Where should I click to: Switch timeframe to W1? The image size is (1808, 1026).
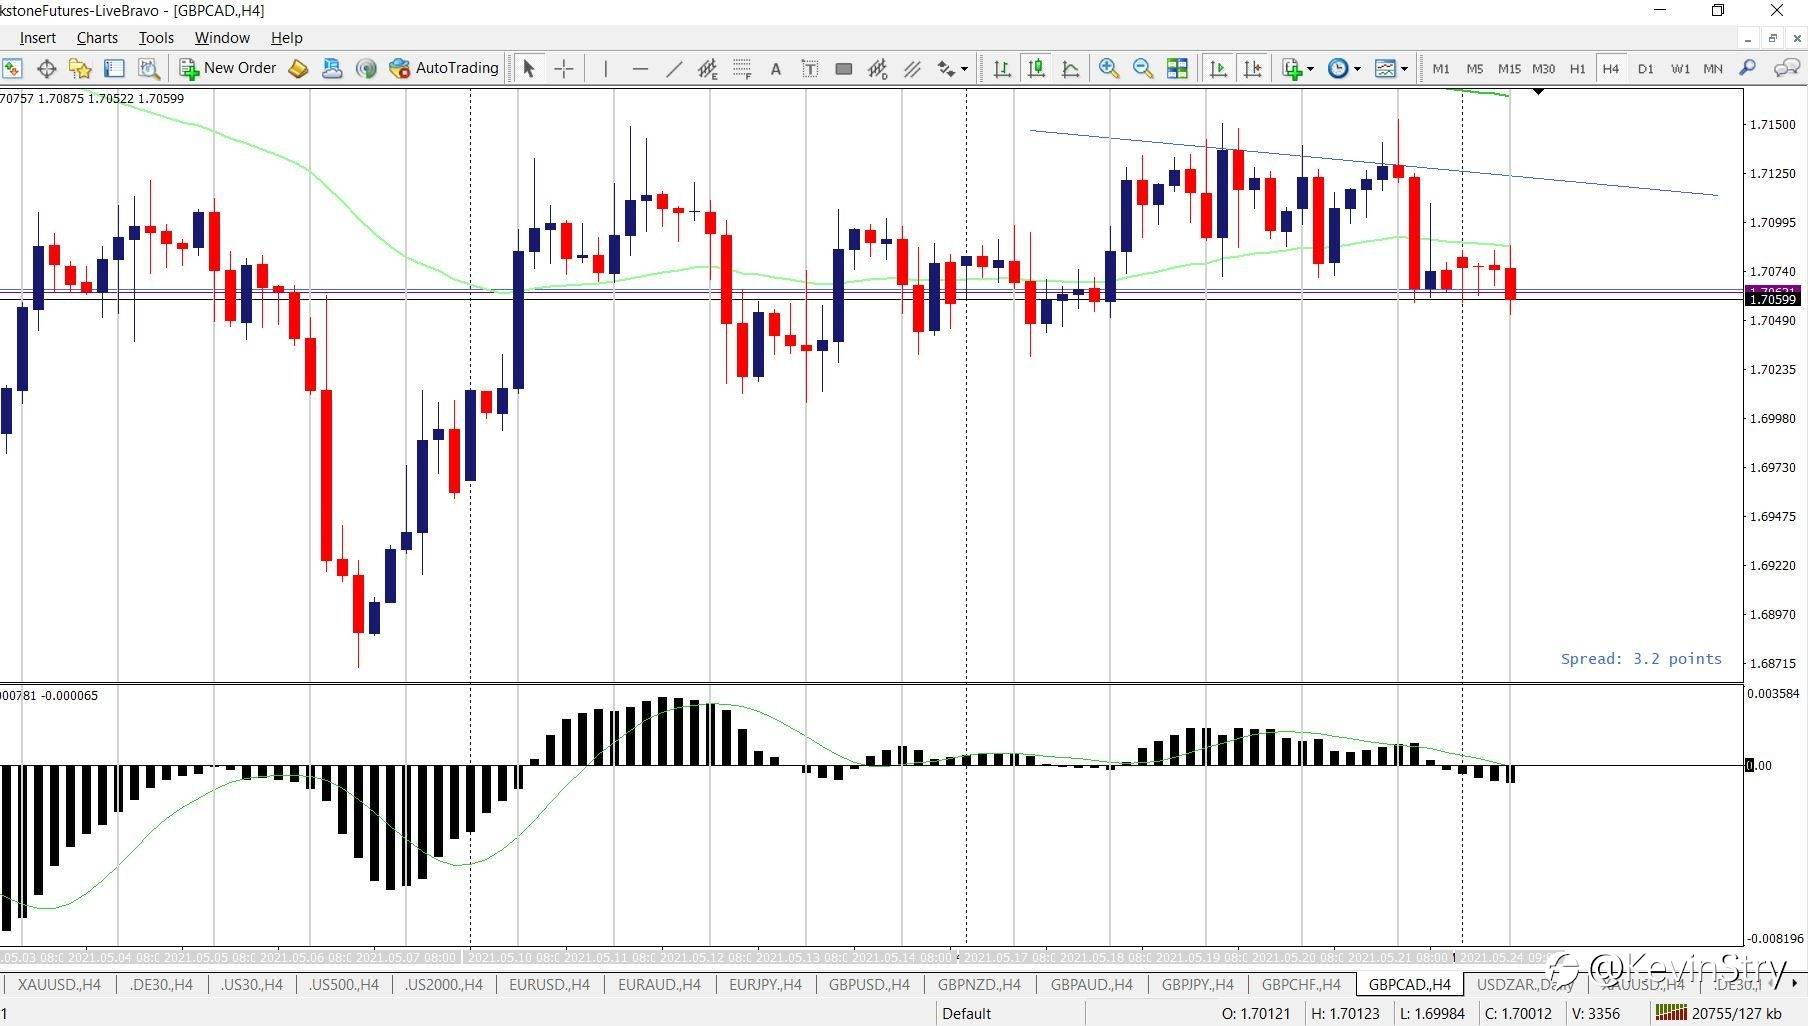(x=1680, y=68)
